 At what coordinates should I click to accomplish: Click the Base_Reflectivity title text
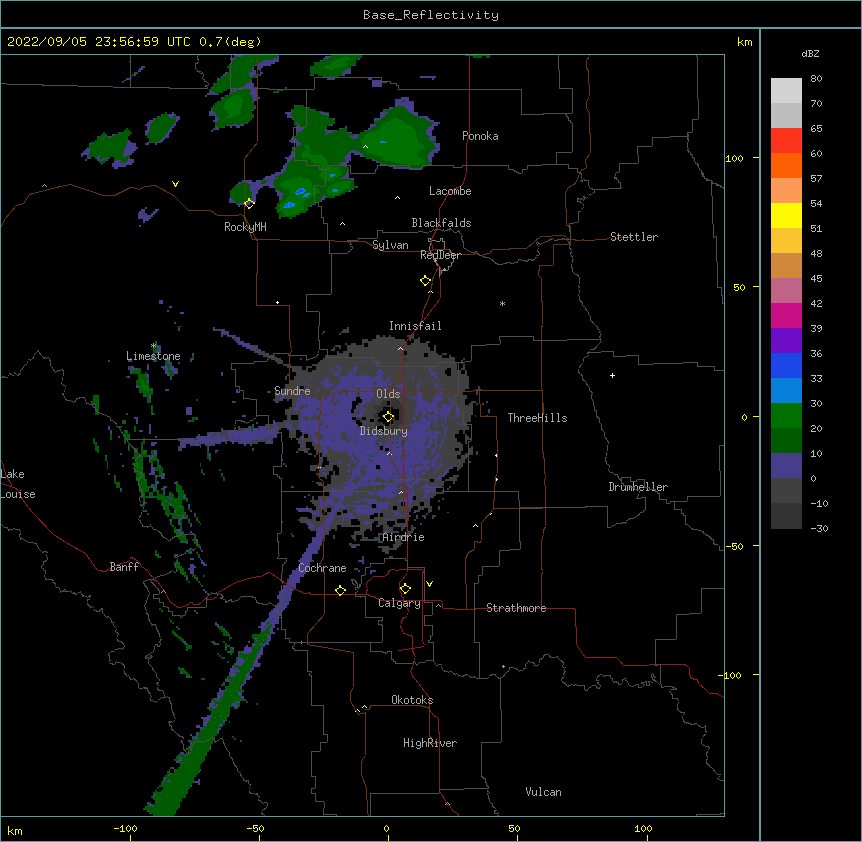tap(431, 15)
